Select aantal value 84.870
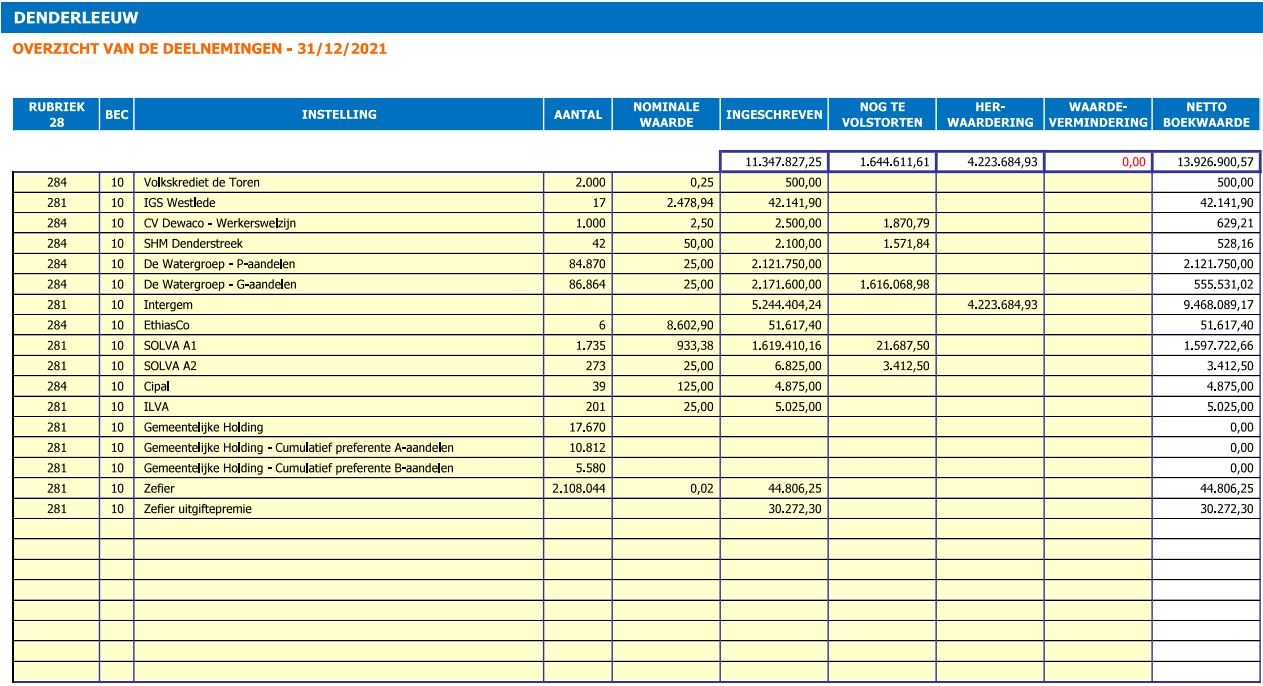 point(578,264)
